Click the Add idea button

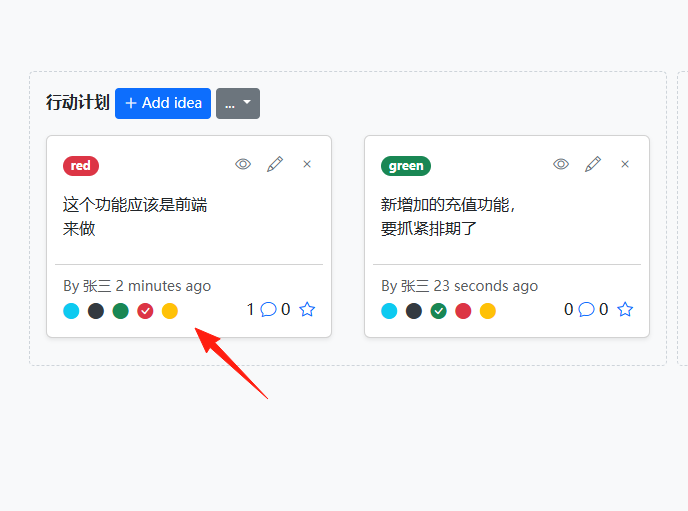click(163, 104)
